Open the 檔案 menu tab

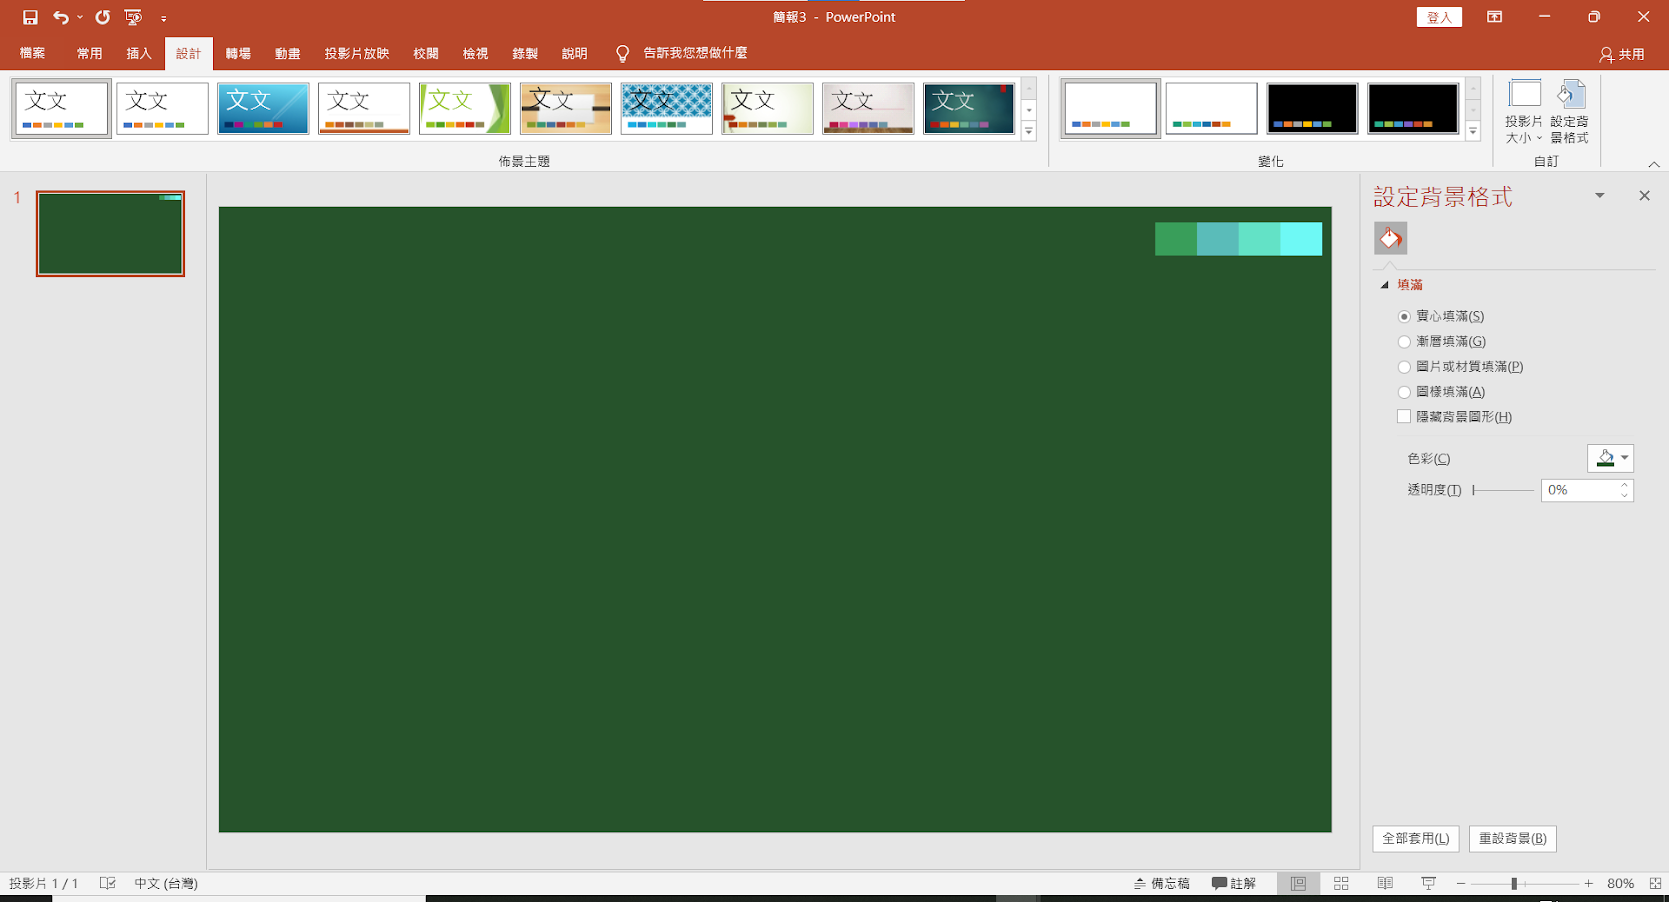(32, 53)
